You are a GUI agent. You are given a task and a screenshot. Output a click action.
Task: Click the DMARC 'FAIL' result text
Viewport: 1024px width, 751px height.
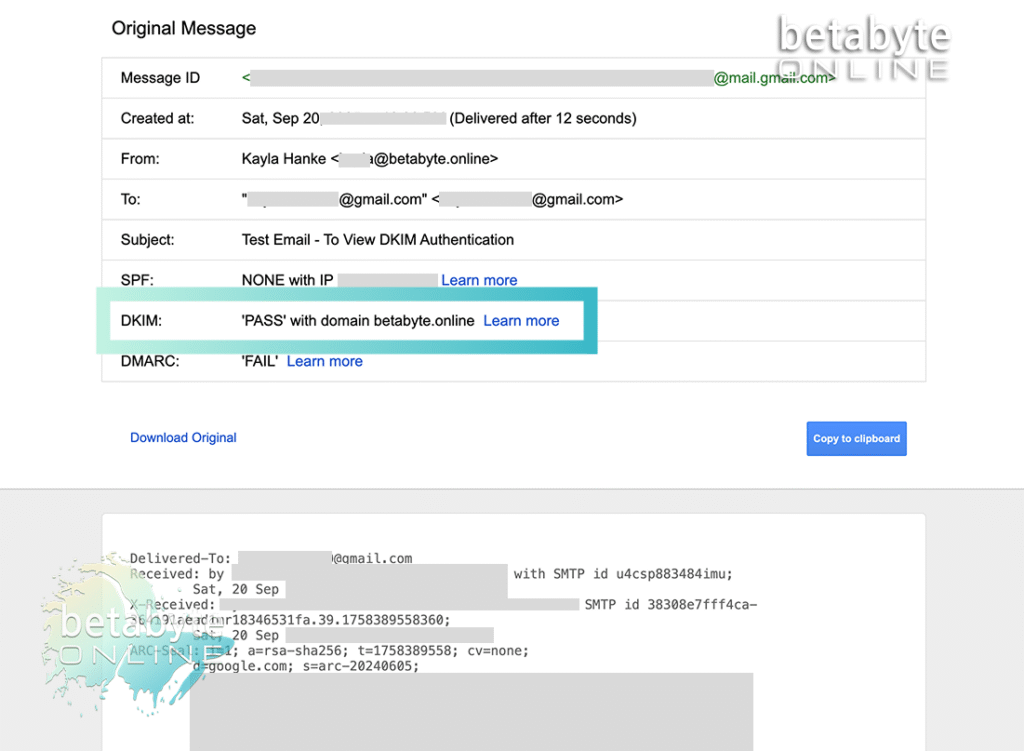pyautogui.click(x=260, y=361)
